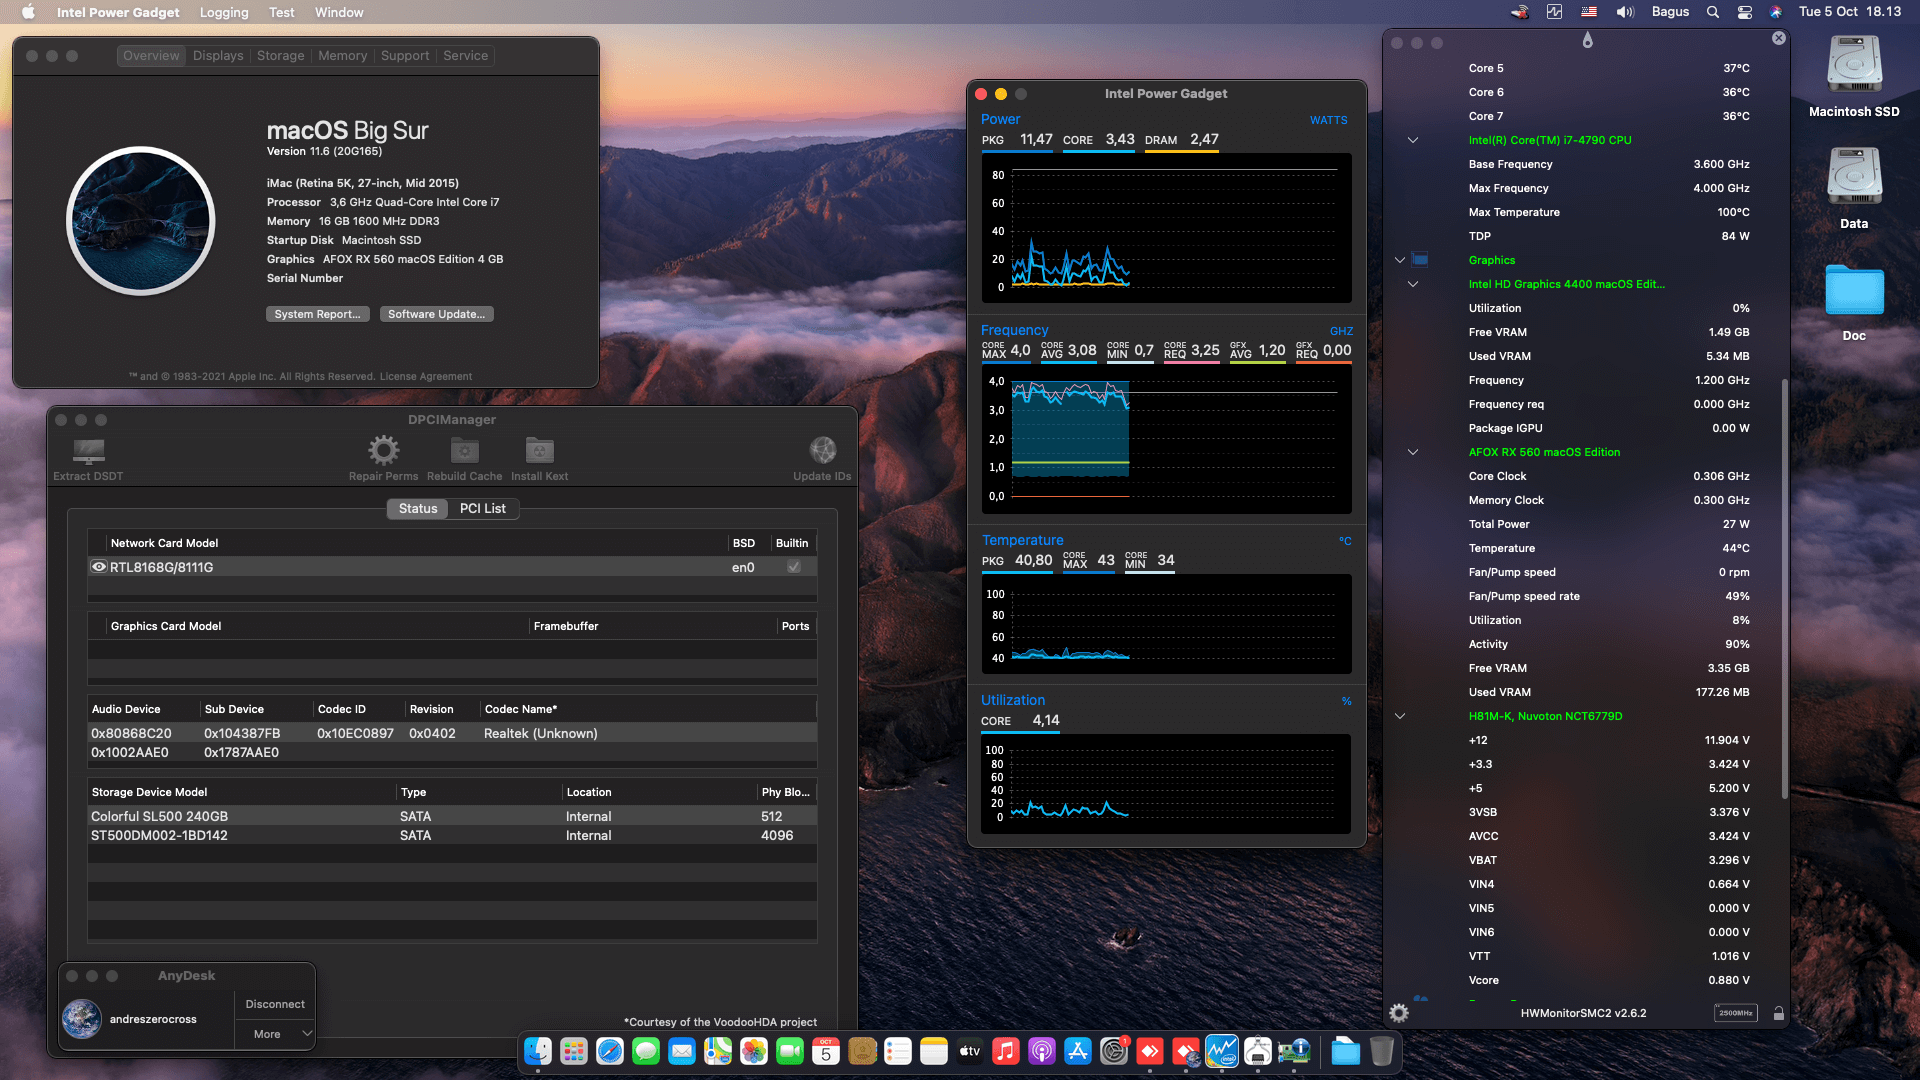Open the AnyDesk More dropdown
The image size is (1920, 1080).
tap(275, 1034)
